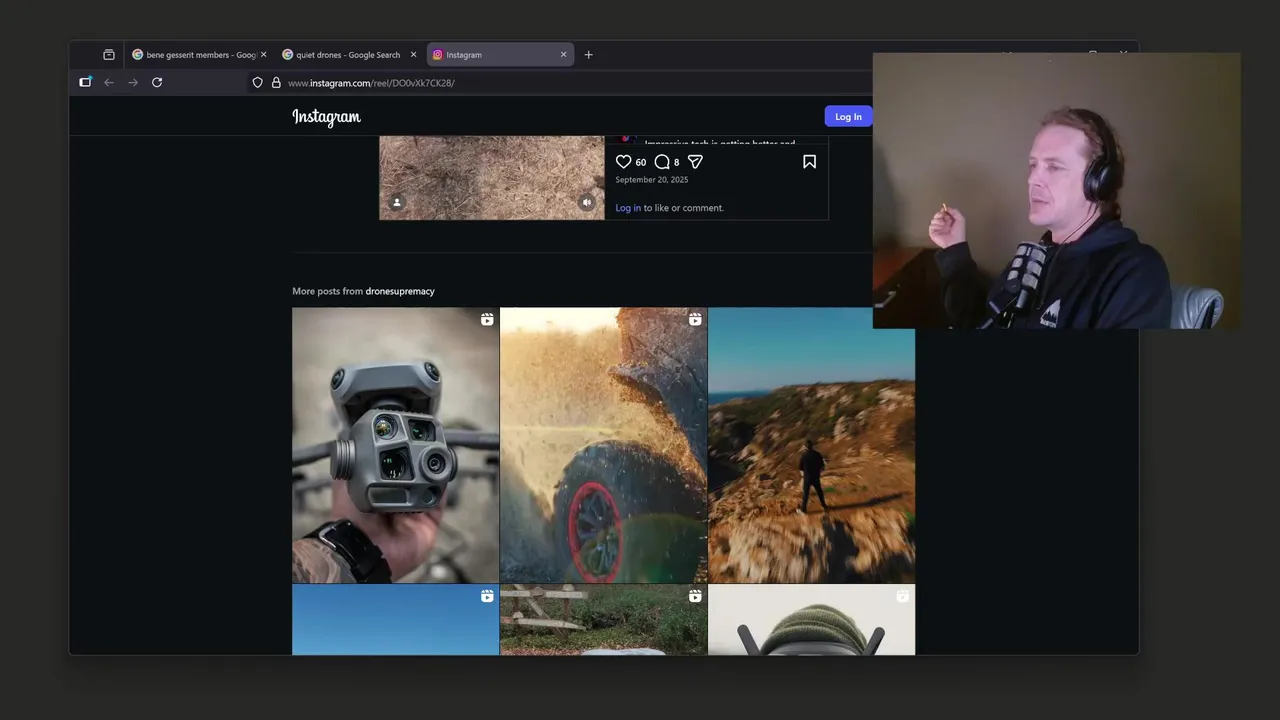Toggle reel audio with the speaker icon
Image resolution: width=1280 pixels, height=720 pixels.
(587, 203)
